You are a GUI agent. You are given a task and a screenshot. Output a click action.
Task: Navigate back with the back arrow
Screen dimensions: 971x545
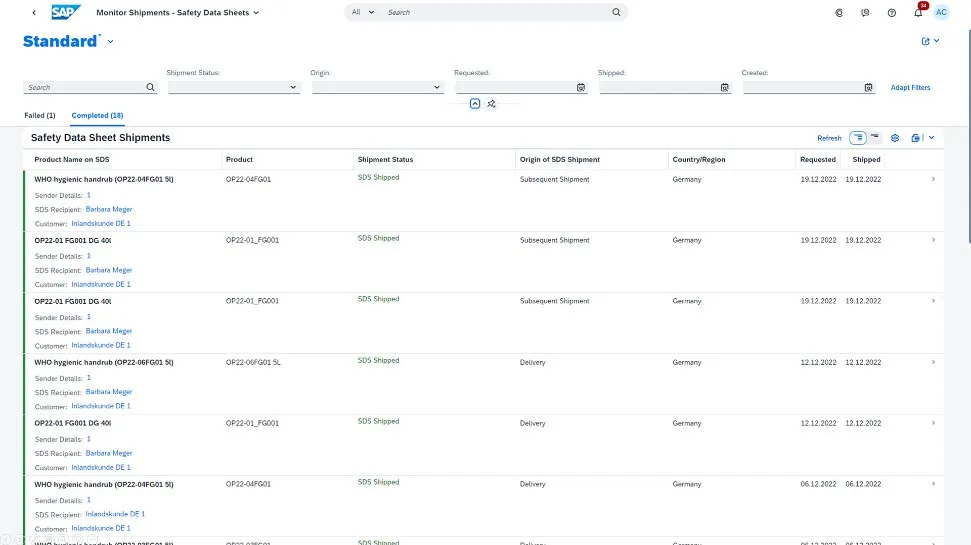click(35, 13)
